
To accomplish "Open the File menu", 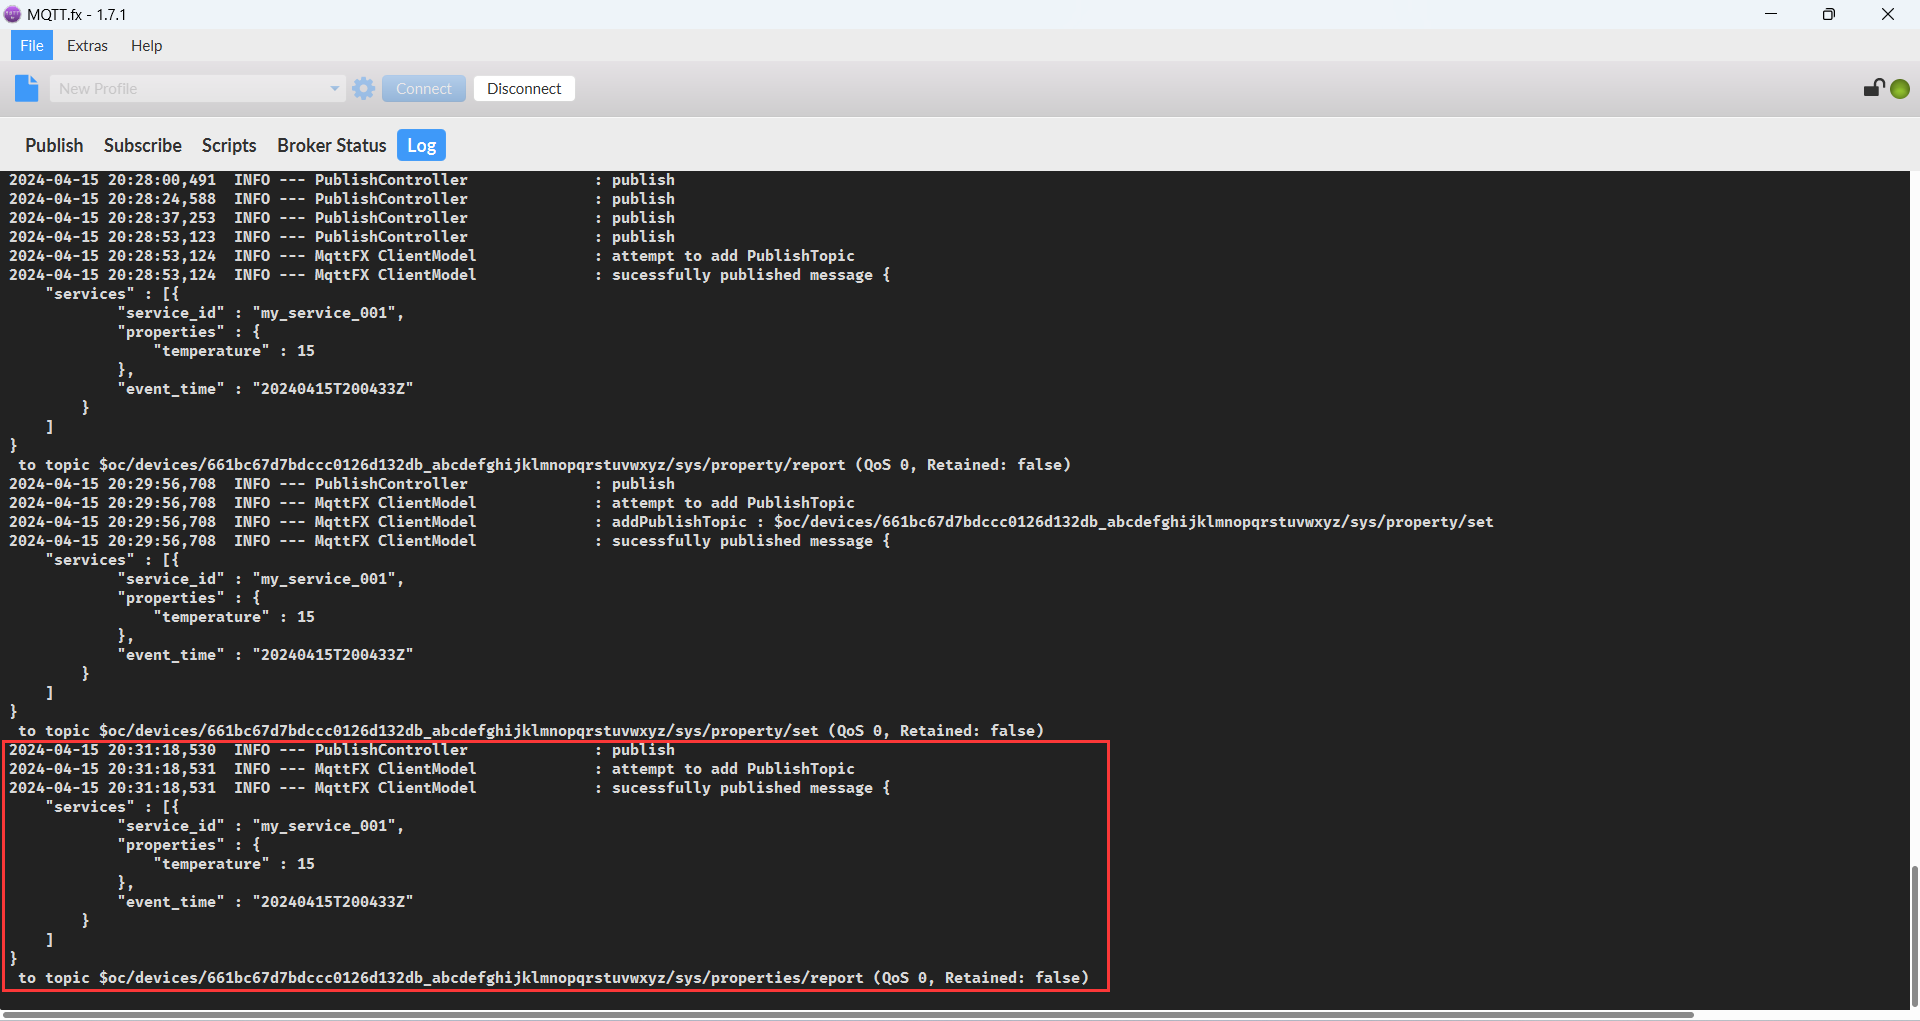I will (x=32, y=45).
